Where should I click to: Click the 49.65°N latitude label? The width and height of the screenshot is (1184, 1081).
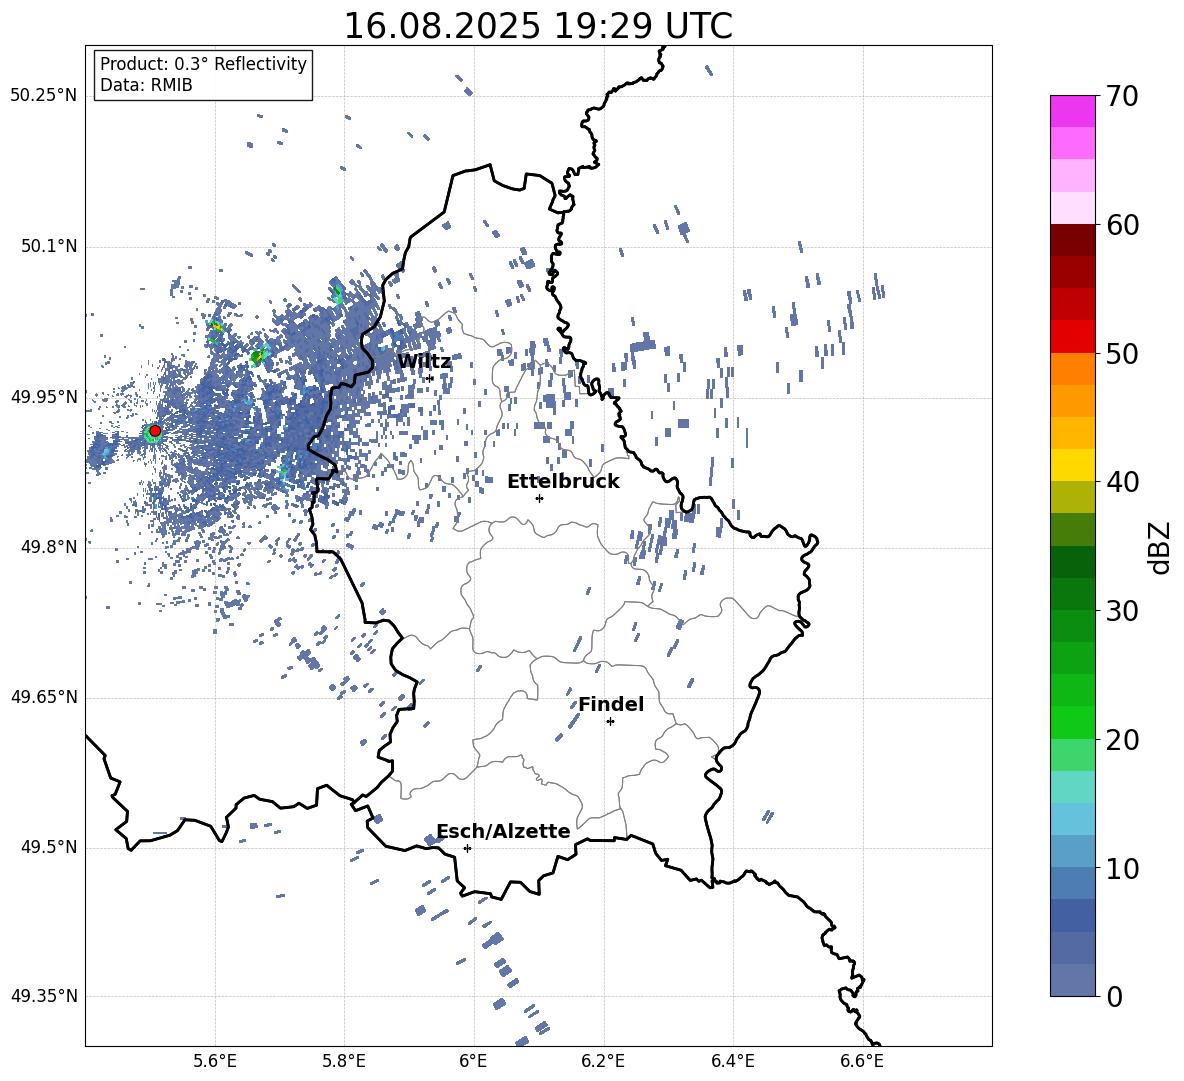pos(44,697)
